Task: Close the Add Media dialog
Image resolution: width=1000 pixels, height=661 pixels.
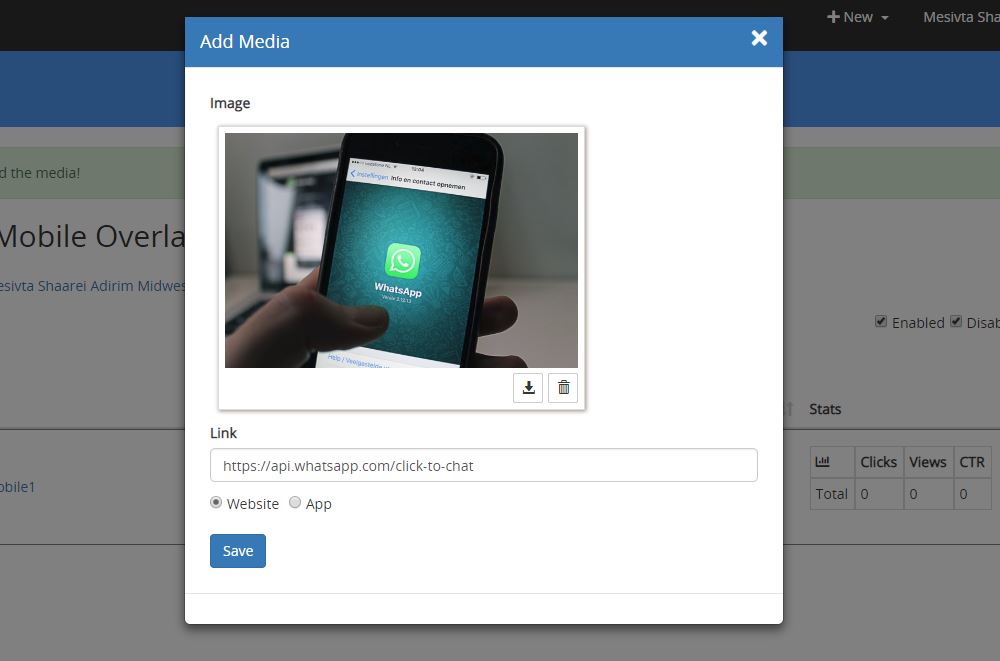Action: click(759, 38)
